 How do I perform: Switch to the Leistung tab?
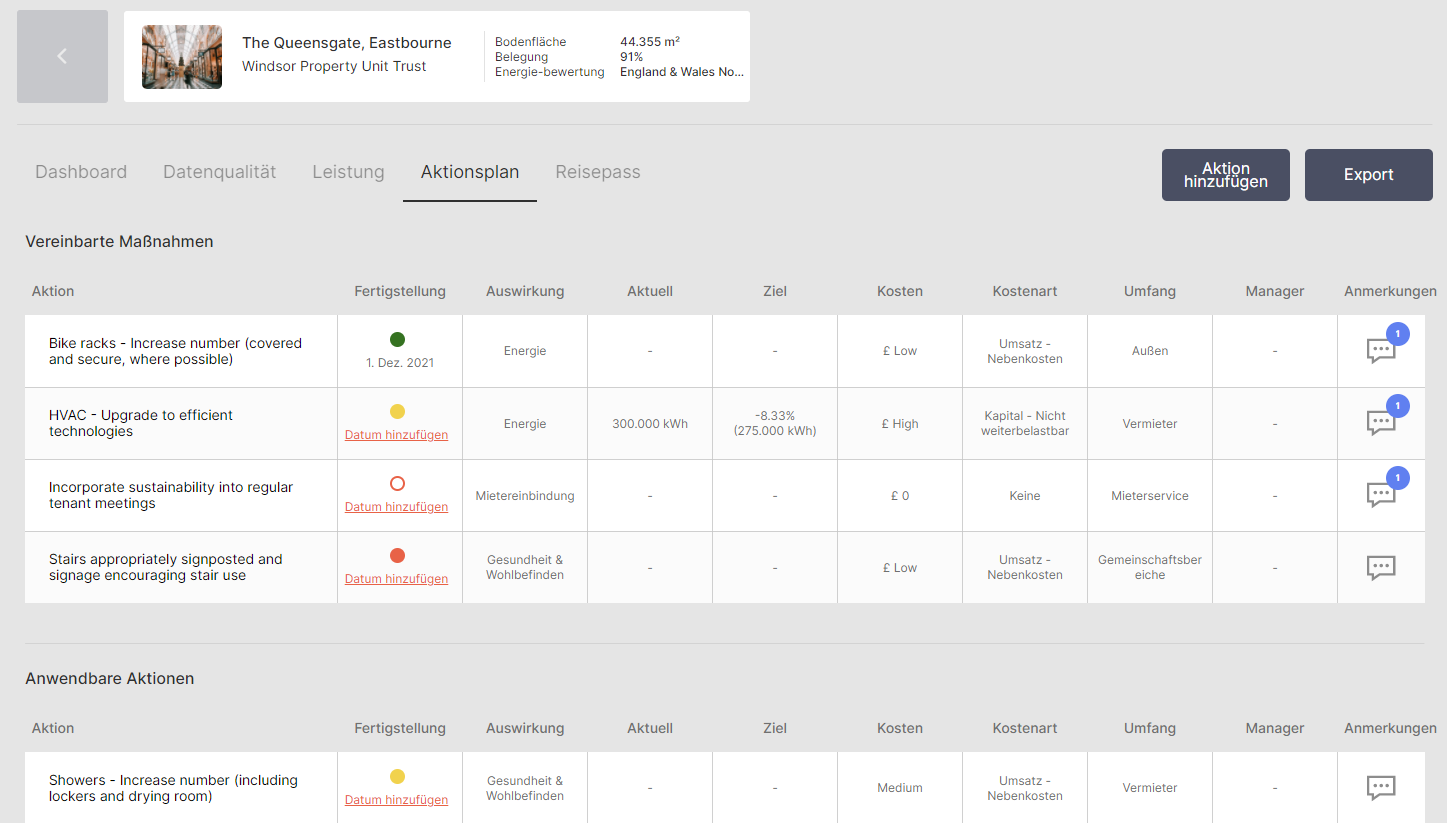tap(348, 172)
